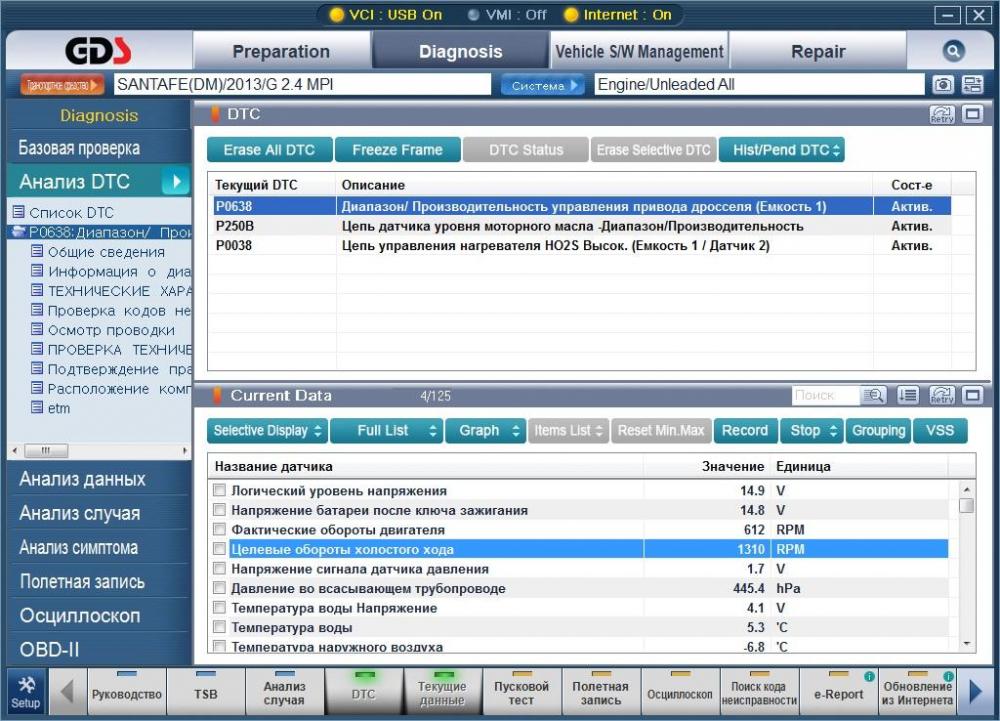
Task: Open the Selective Display dropdown
Action: [269, 431]
